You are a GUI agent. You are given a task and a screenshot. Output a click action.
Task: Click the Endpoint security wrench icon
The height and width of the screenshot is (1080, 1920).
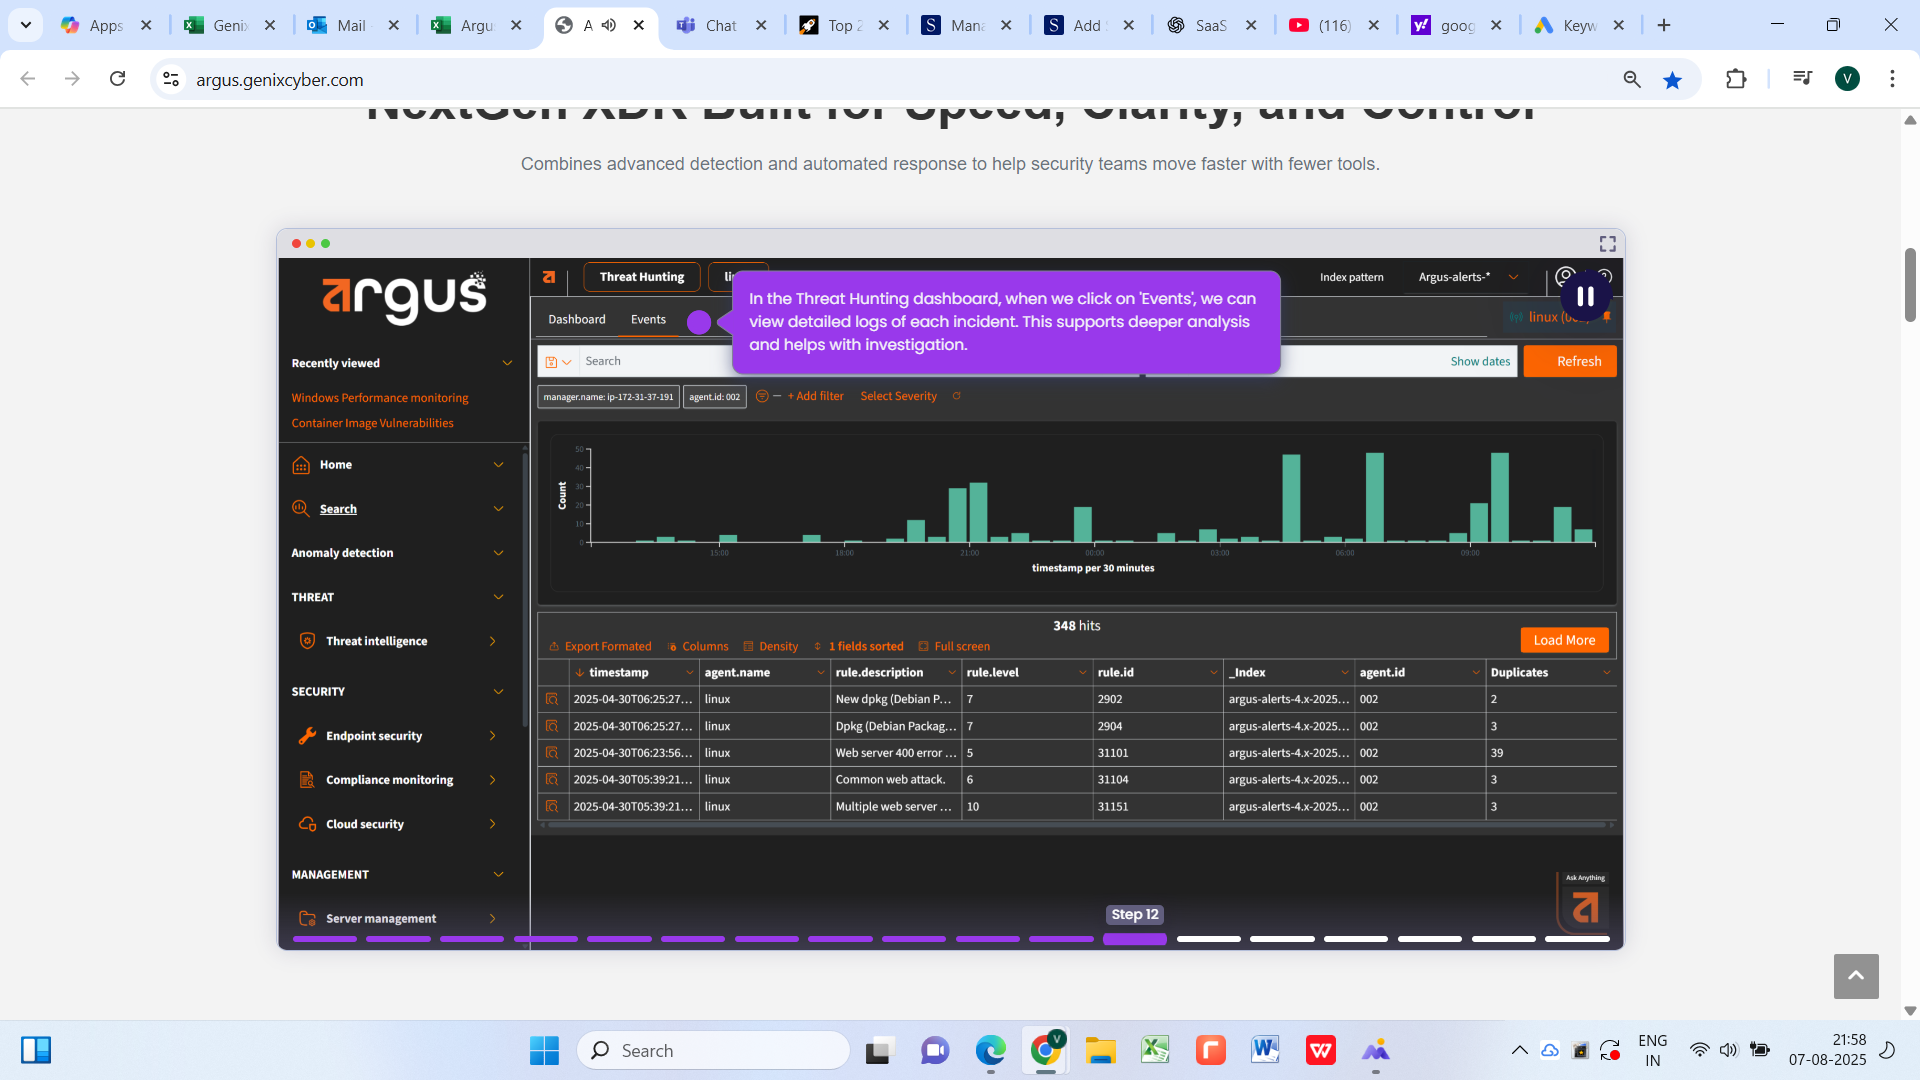308,736
